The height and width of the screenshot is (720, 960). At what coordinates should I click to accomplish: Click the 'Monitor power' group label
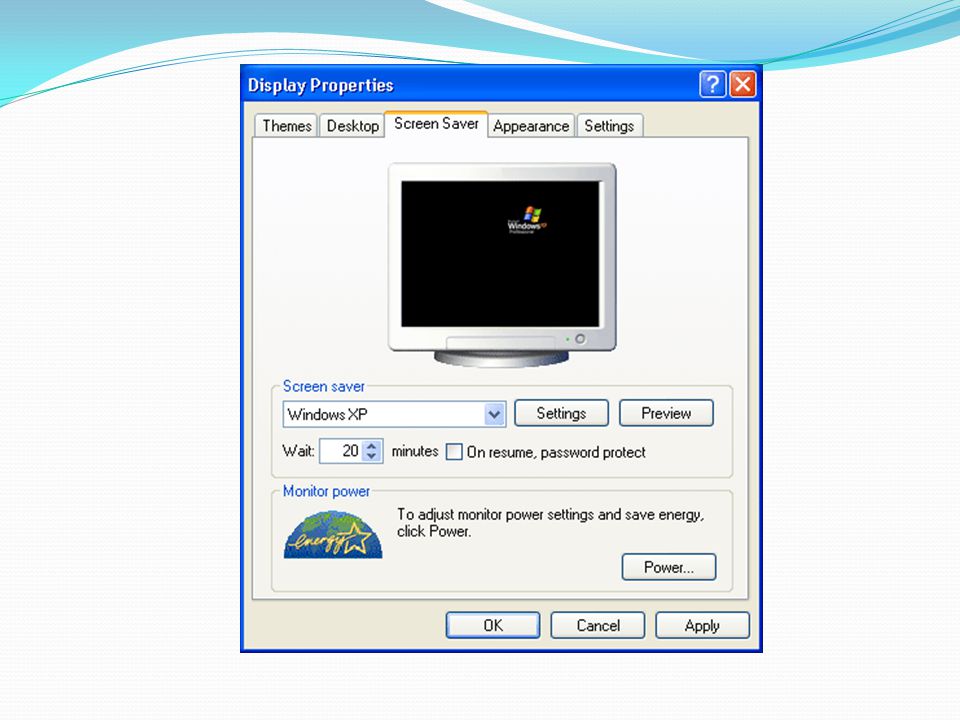[x=326, y=491]
